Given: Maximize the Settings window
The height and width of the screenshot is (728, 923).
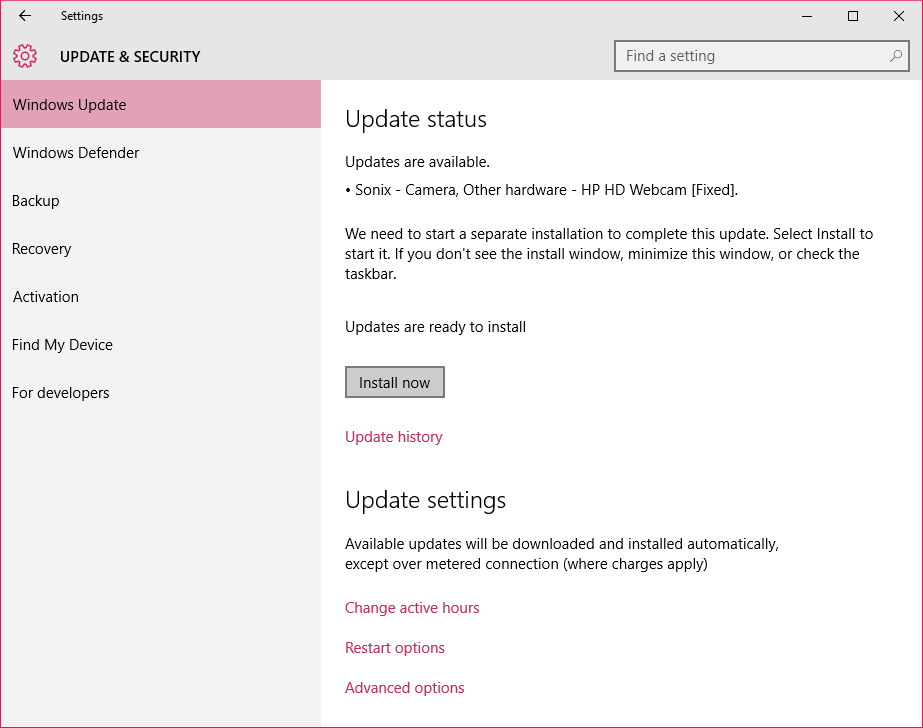Looking at the screenshot, I should [852, 16].
